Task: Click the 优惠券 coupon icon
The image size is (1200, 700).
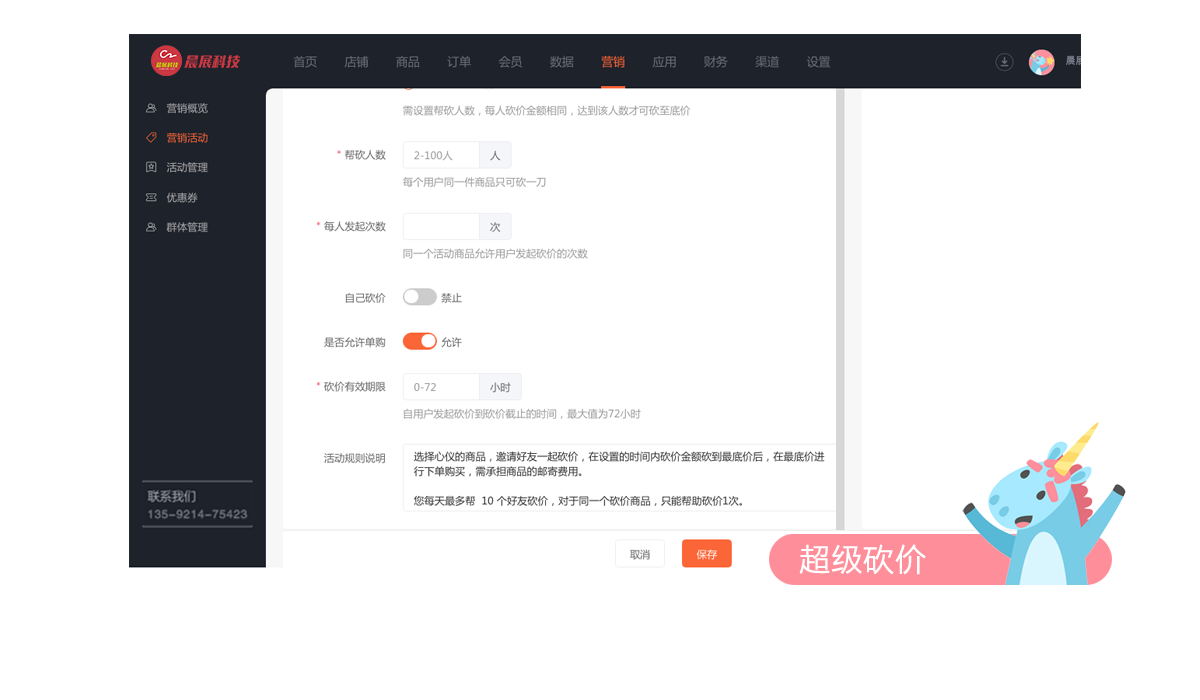Action: (x=151, y=198)
